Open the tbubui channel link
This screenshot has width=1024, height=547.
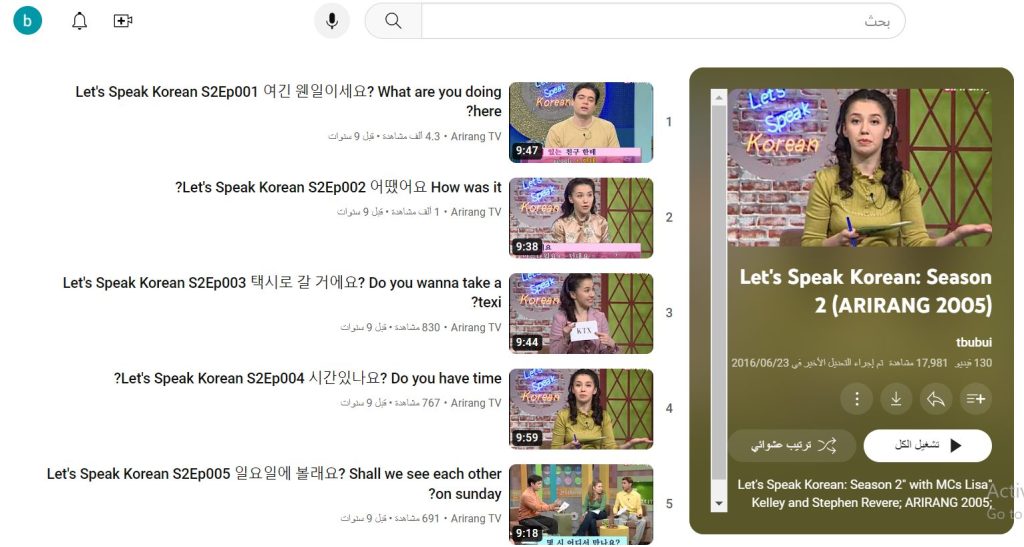(973, 342)
